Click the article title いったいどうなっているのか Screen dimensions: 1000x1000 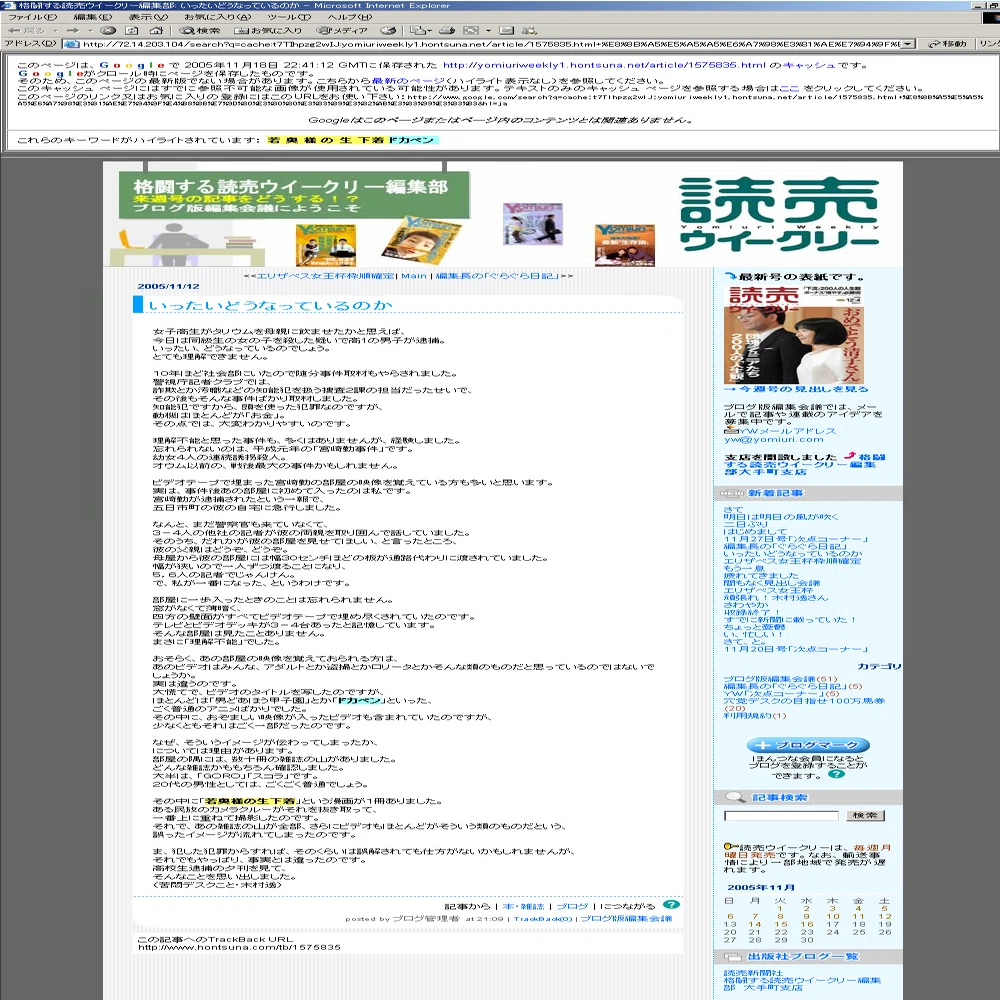270,305
